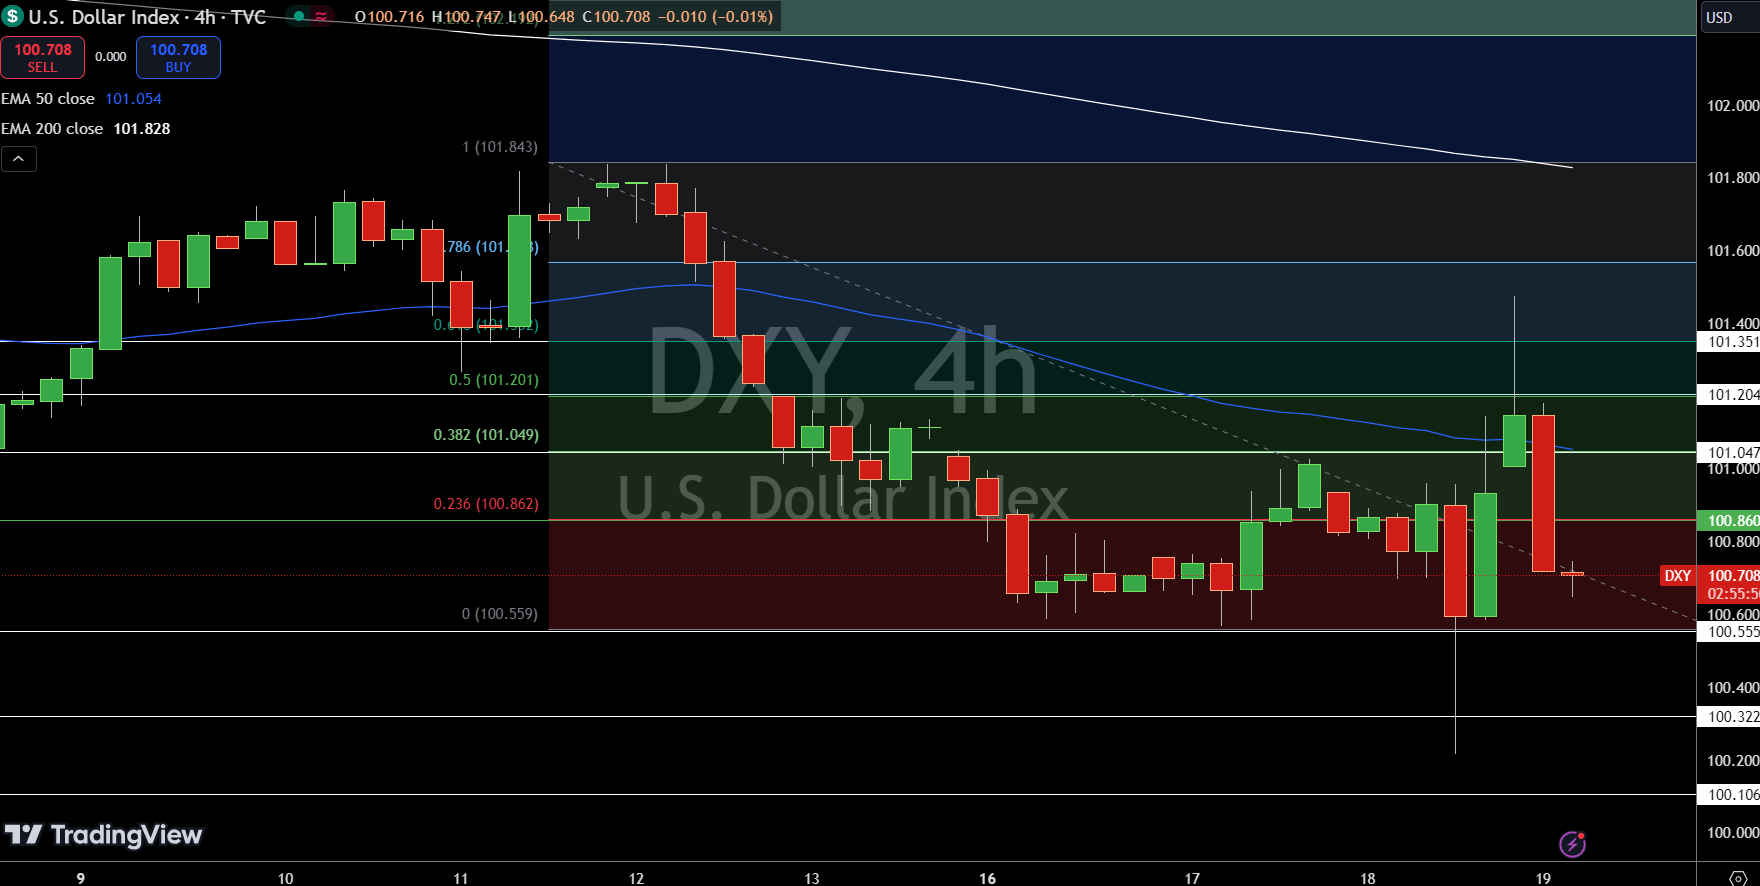1760x886 pixels.
Task: Select the Fibonacci 0 (100.559) level label
Action: coord(500,614)
